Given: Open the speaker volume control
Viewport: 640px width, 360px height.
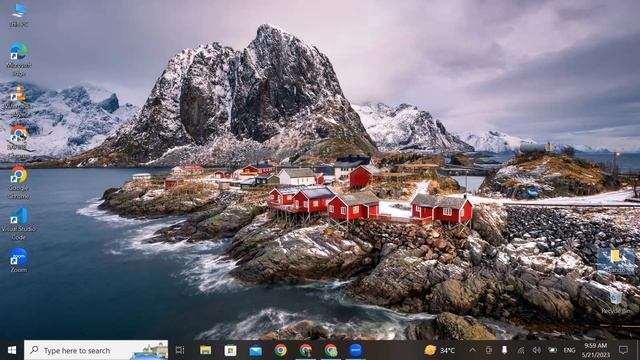Looking at the screenshot, I should click(x=536, y=350).
